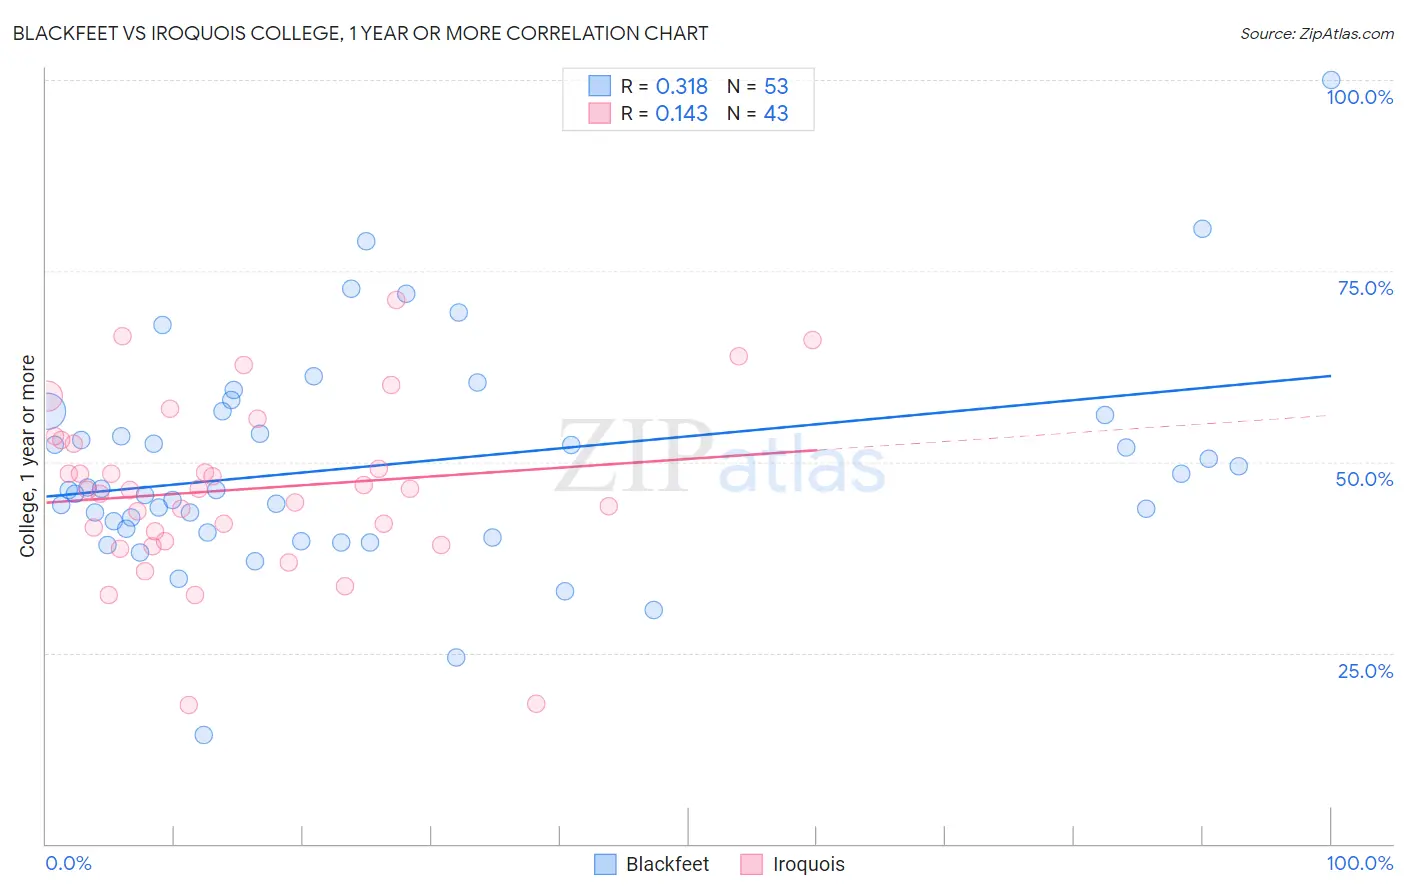This screenshot has width=1406, height=892.
Task: Click the lowest blue data point near 14%
Action: point(203,735)
